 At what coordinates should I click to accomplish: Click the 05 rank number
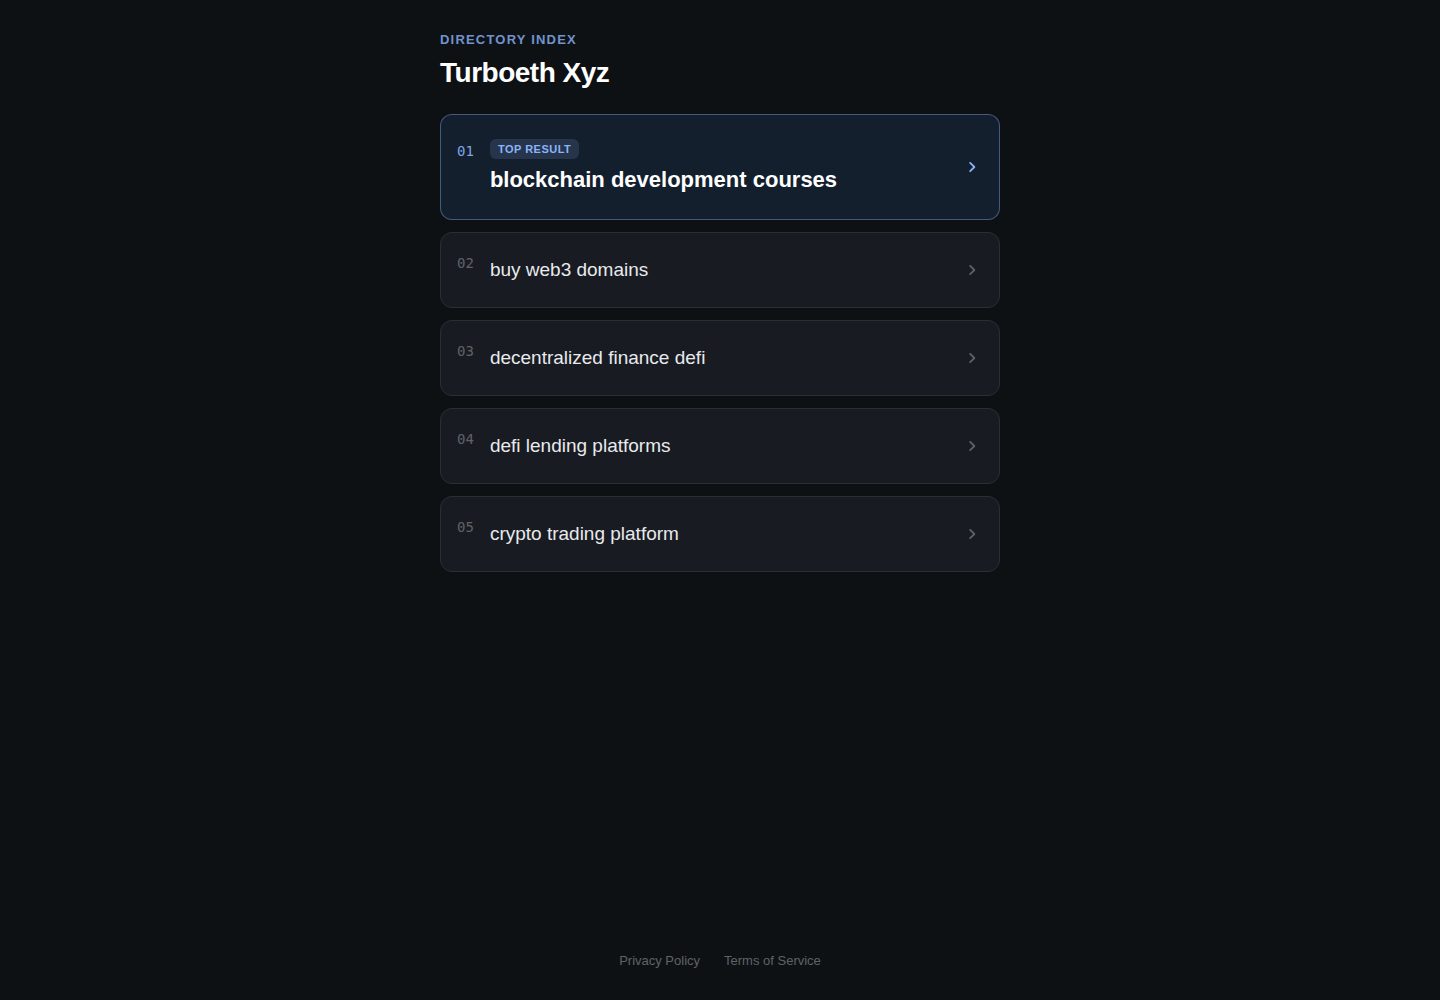[465, 527]
